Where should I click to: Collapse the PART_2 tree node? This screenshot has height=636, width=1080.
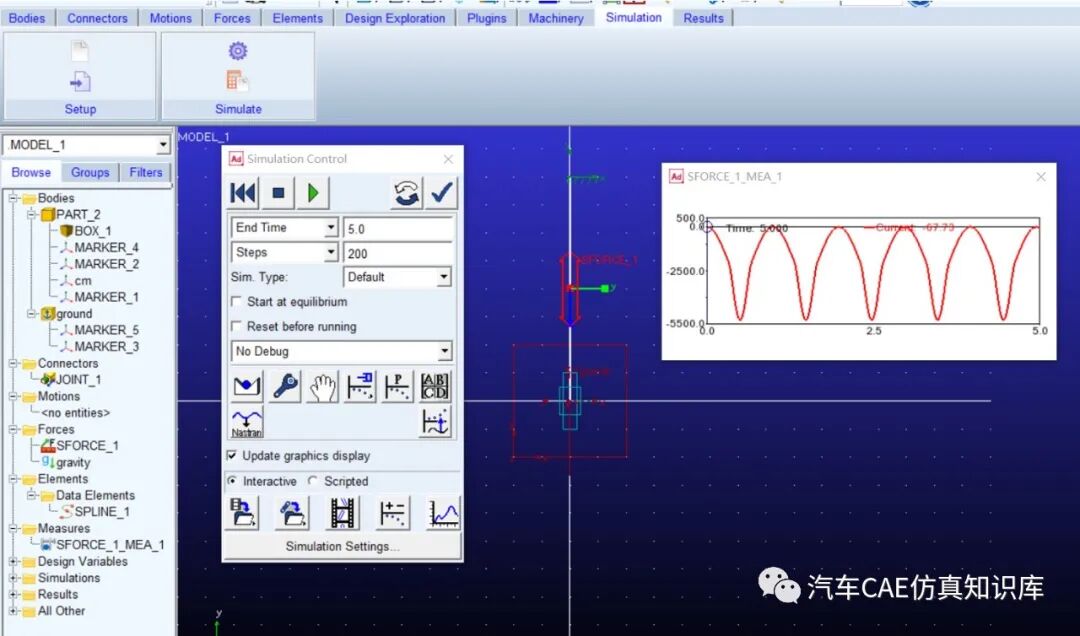point(32,214)
